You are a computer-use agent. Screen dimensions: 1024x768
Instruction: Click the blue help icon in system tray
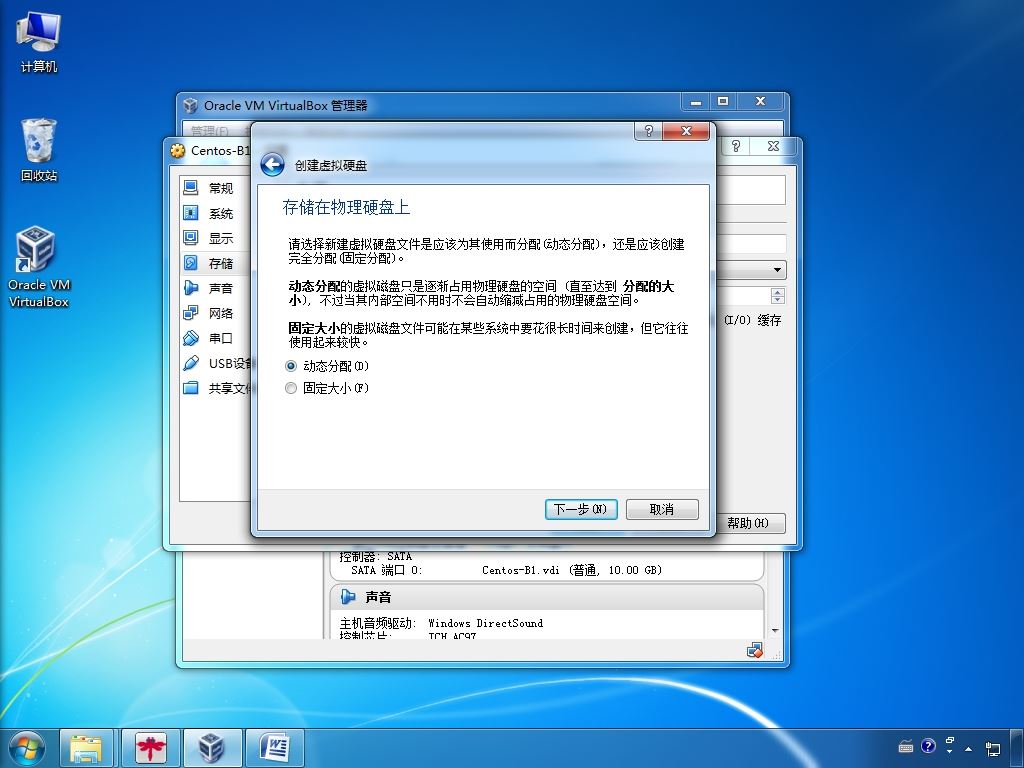click(928, 746)
